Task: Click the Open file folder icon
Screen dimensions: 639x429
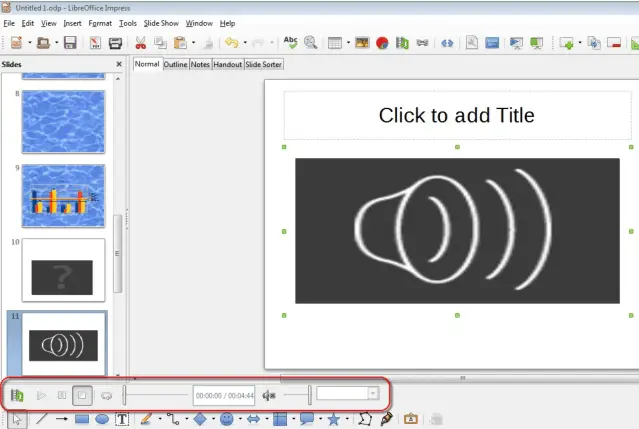Action: pyautogui.click(x=43, y=42)
